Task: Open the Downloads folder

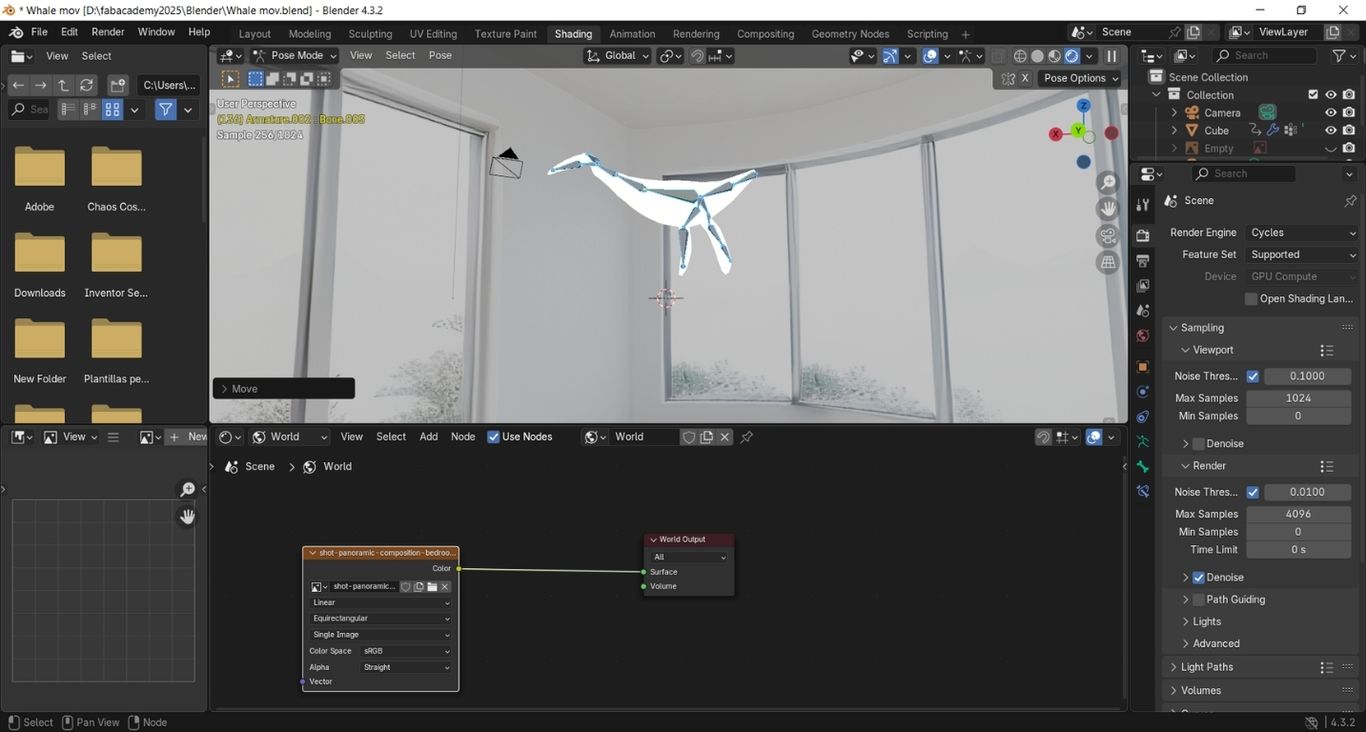Action: click(40, 265)
